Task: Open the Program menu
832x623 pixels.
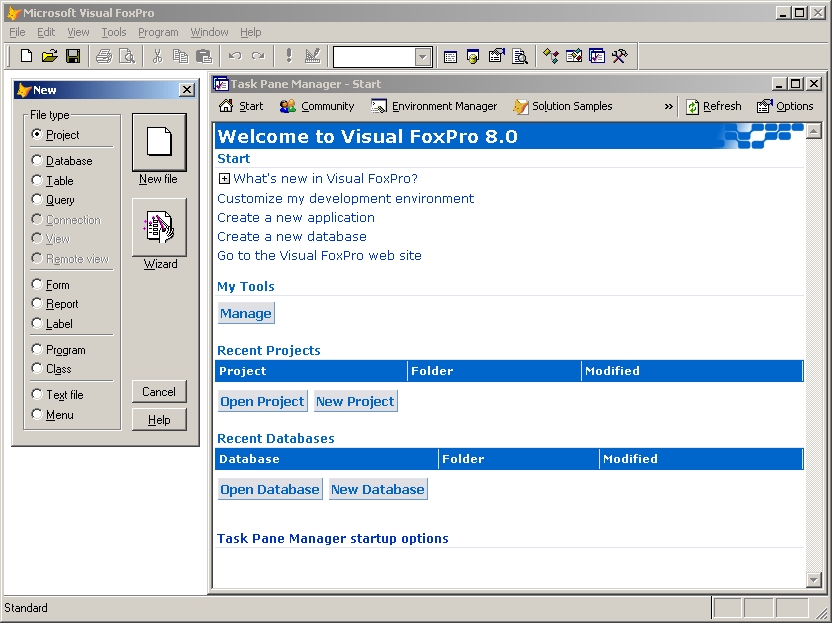Action: (x=158, y=32)
